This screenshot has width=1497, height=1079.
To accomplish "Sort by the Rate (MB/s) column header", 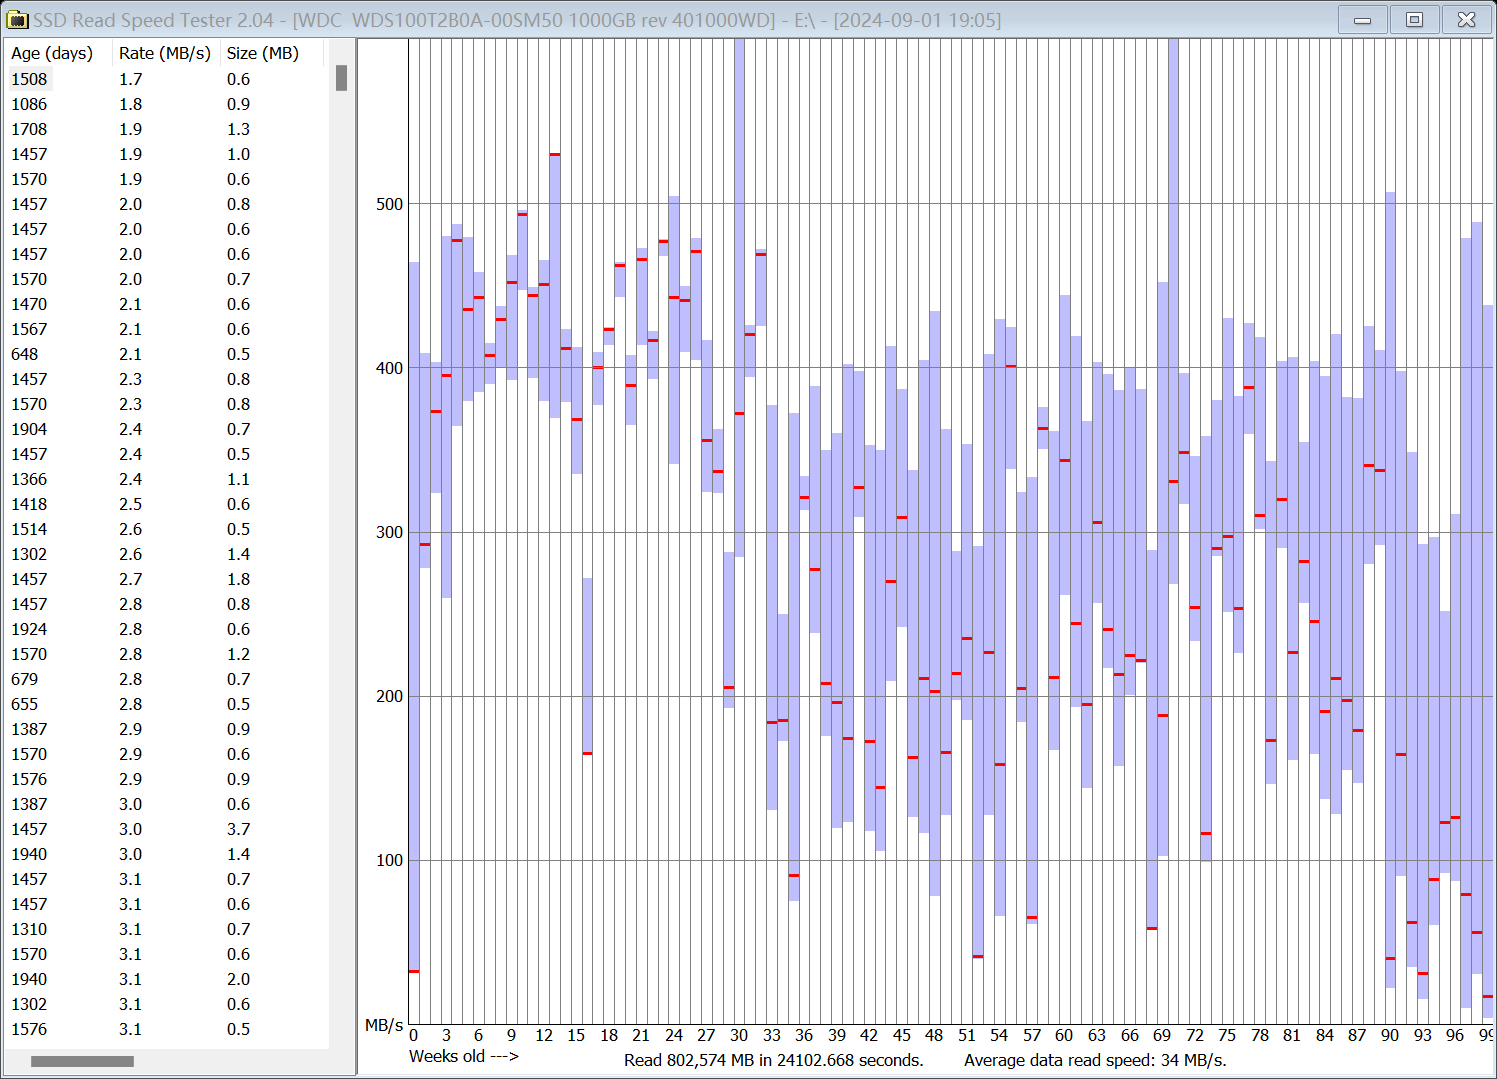I will (x=165, y=54).
